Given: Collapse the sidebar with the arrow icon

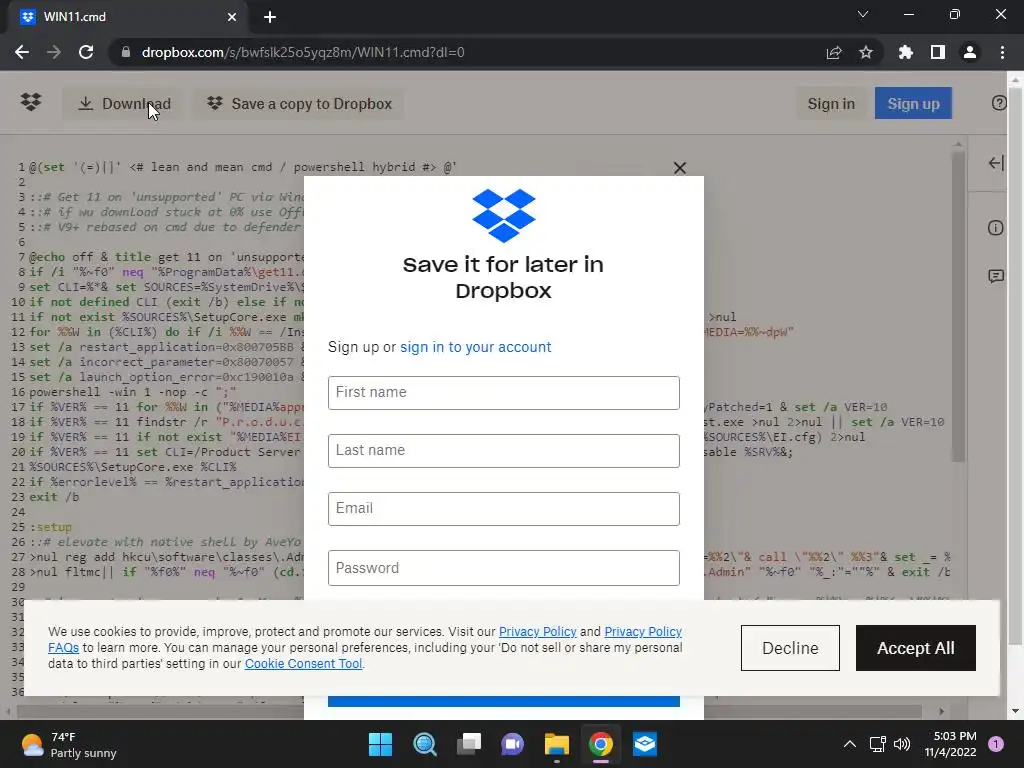Looking at the screenshot, I should pos(995,163).
